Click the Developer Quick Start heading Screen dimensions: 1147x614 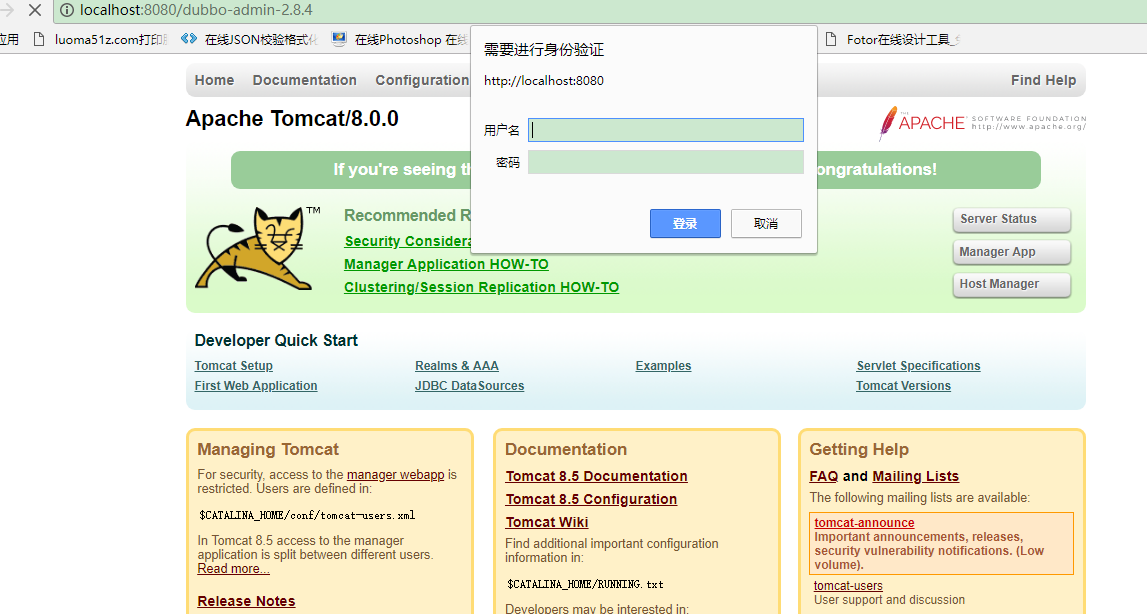tap(276, 340)
